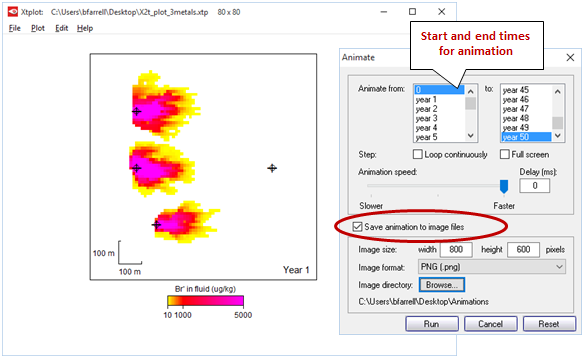Open the Plot menu
This screenshot has width=585, height=360.
(x=38, y=28)
